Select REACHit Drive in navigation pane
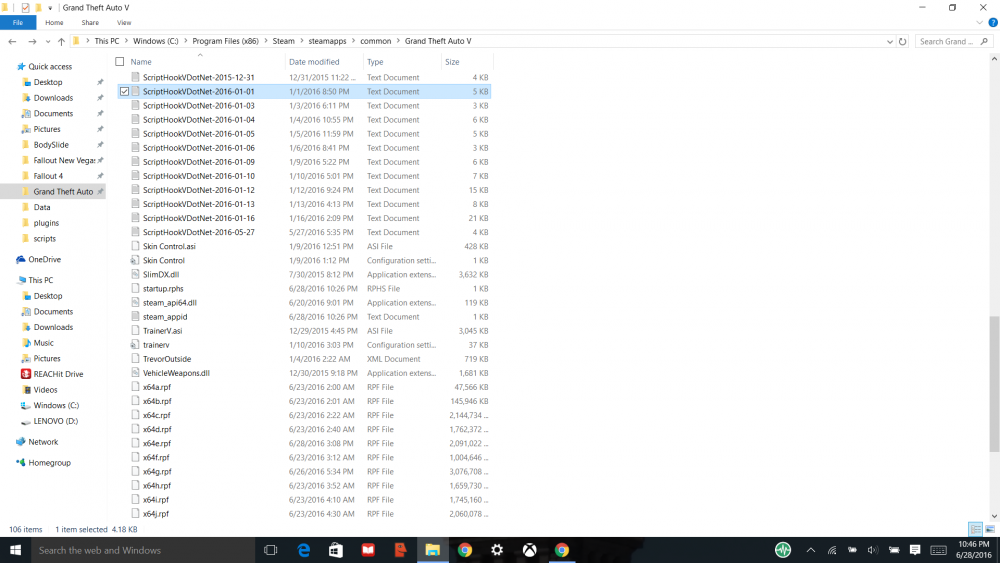Image resolution: width=1000 pixels, height=563 pixels. pyautogui.click(x=58, y=374)
